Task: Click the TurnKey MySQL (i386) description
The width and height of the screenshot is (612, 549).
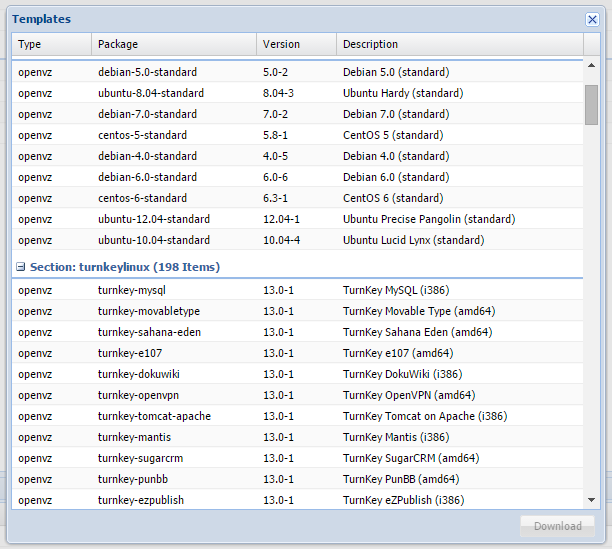Action: [x=396, y=290]
